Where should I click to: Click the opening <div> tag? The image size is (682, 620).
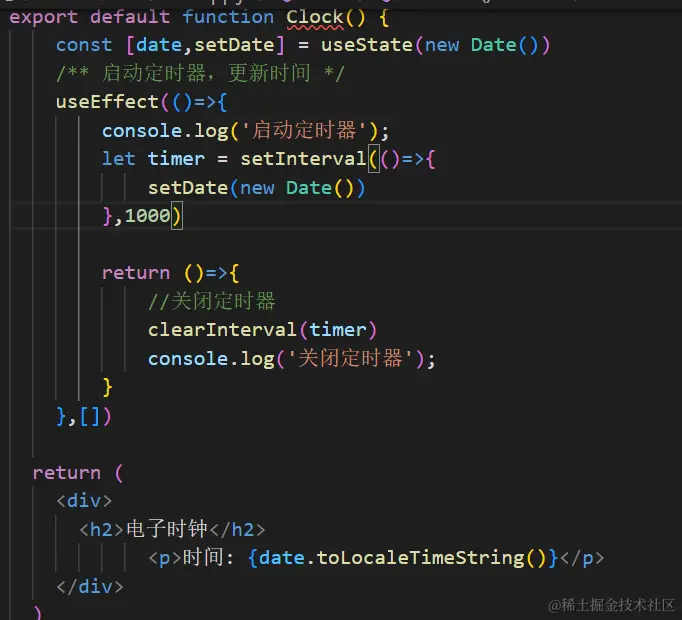click(84, 501)
